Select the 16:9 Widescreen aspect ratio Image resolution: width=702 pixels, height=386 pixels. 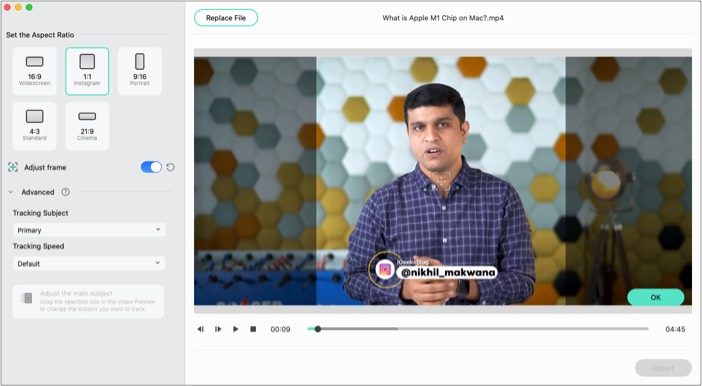[x=34, y=71]
